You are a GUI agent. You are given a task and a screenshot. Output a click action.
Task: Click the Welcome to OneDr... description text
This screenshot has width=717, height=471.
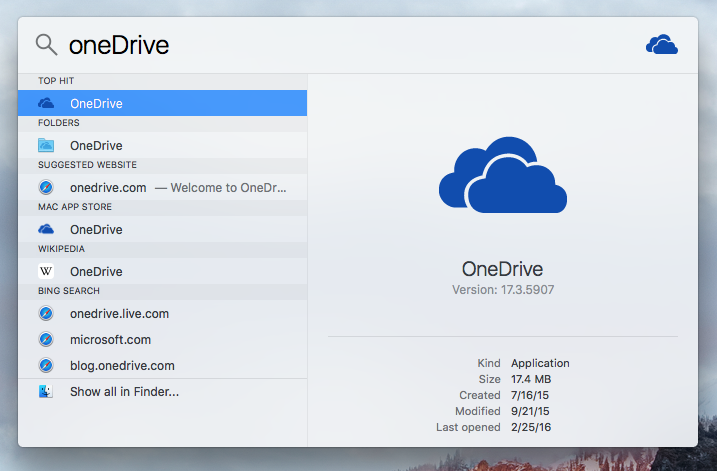(x=228, y=187)
